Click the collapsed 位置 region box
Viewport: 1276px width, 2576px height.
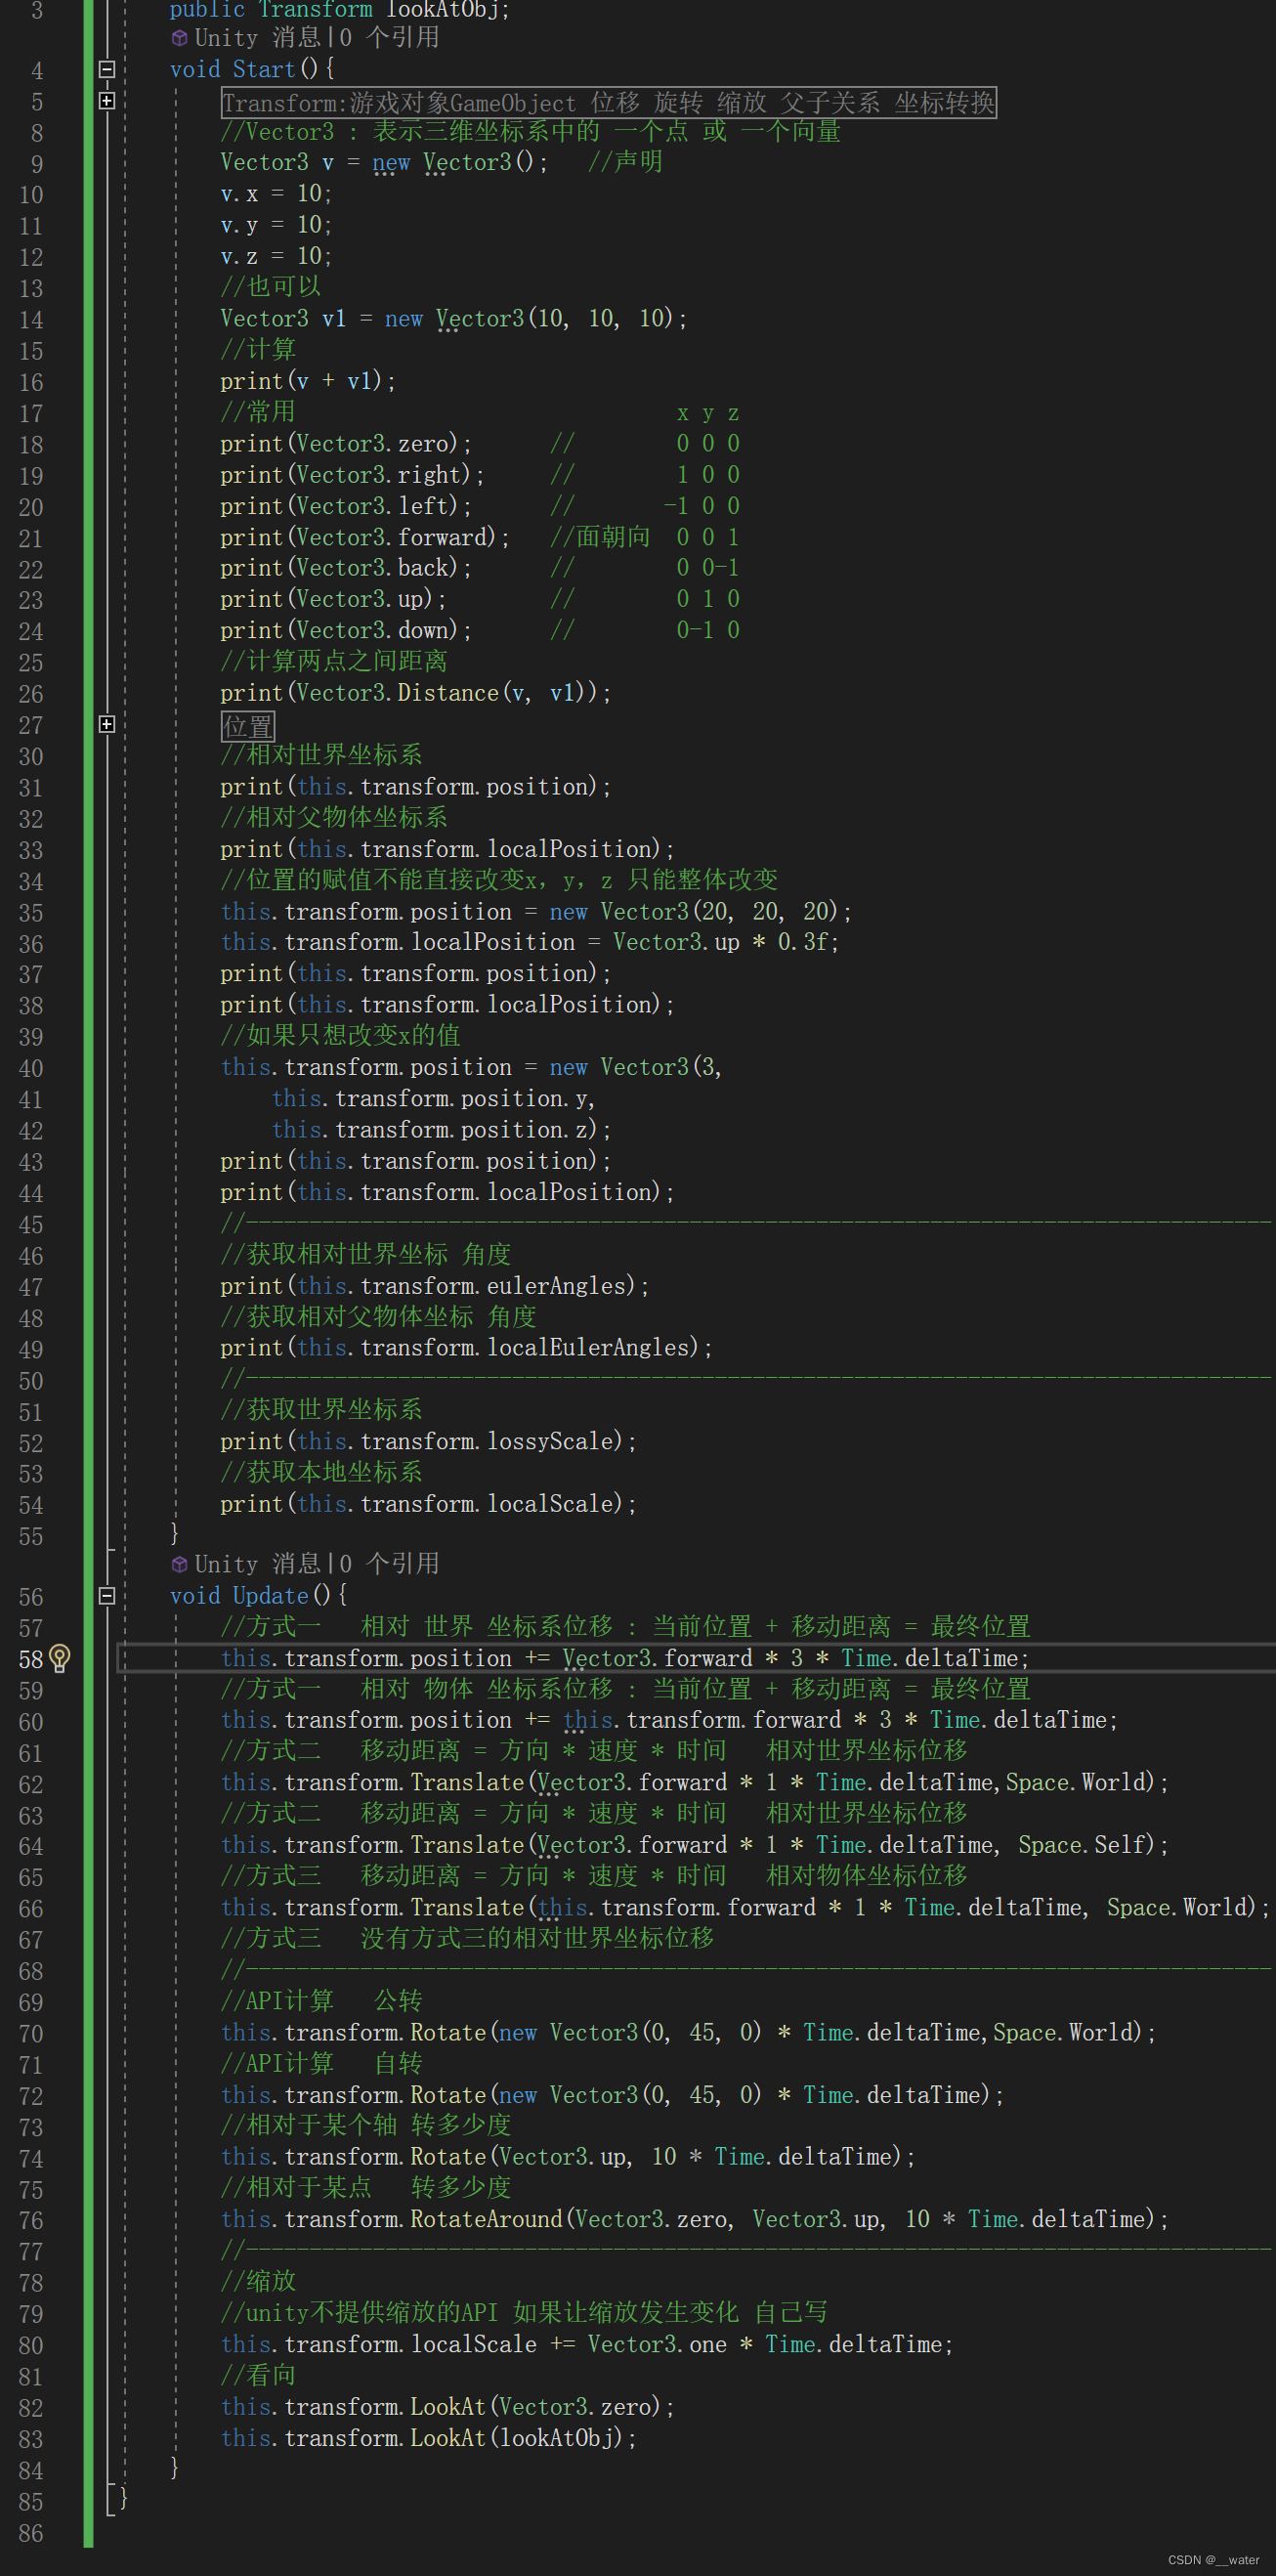coord(247,726)
